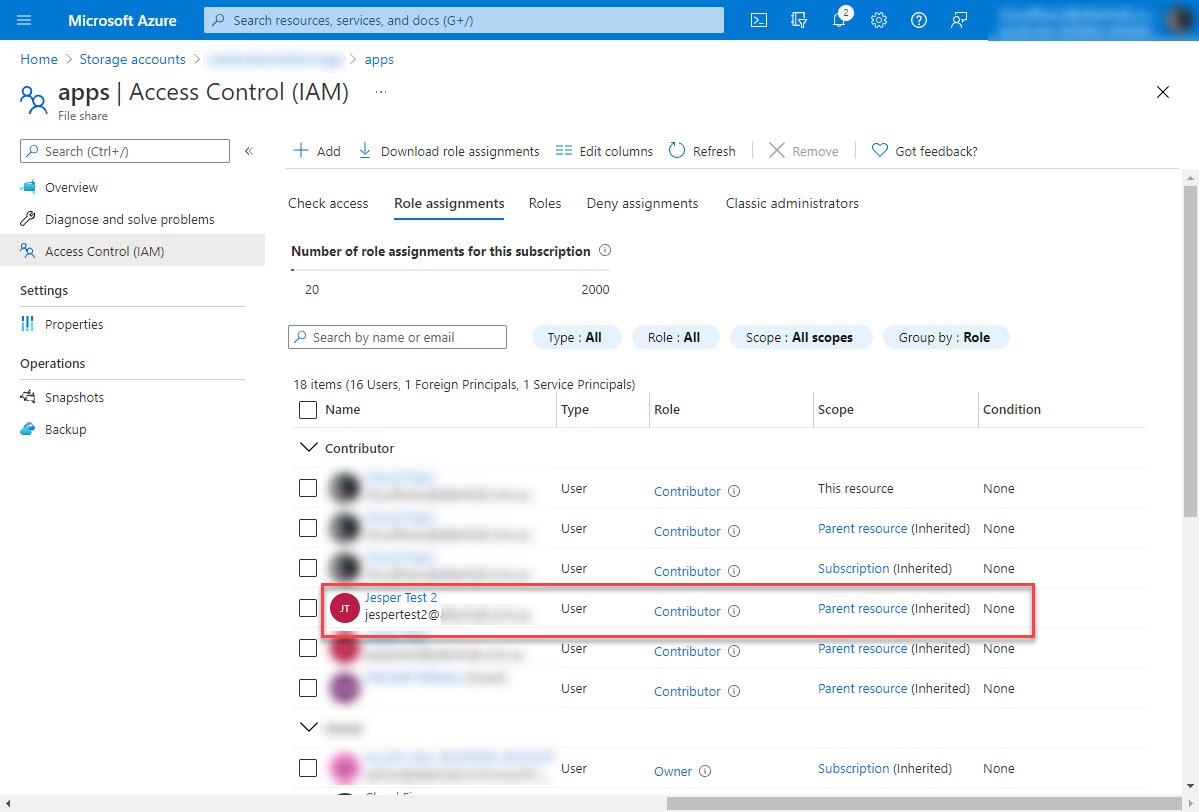Download role assignments
Viewport: 1199px width, 812px height.
tap(449, 151)
